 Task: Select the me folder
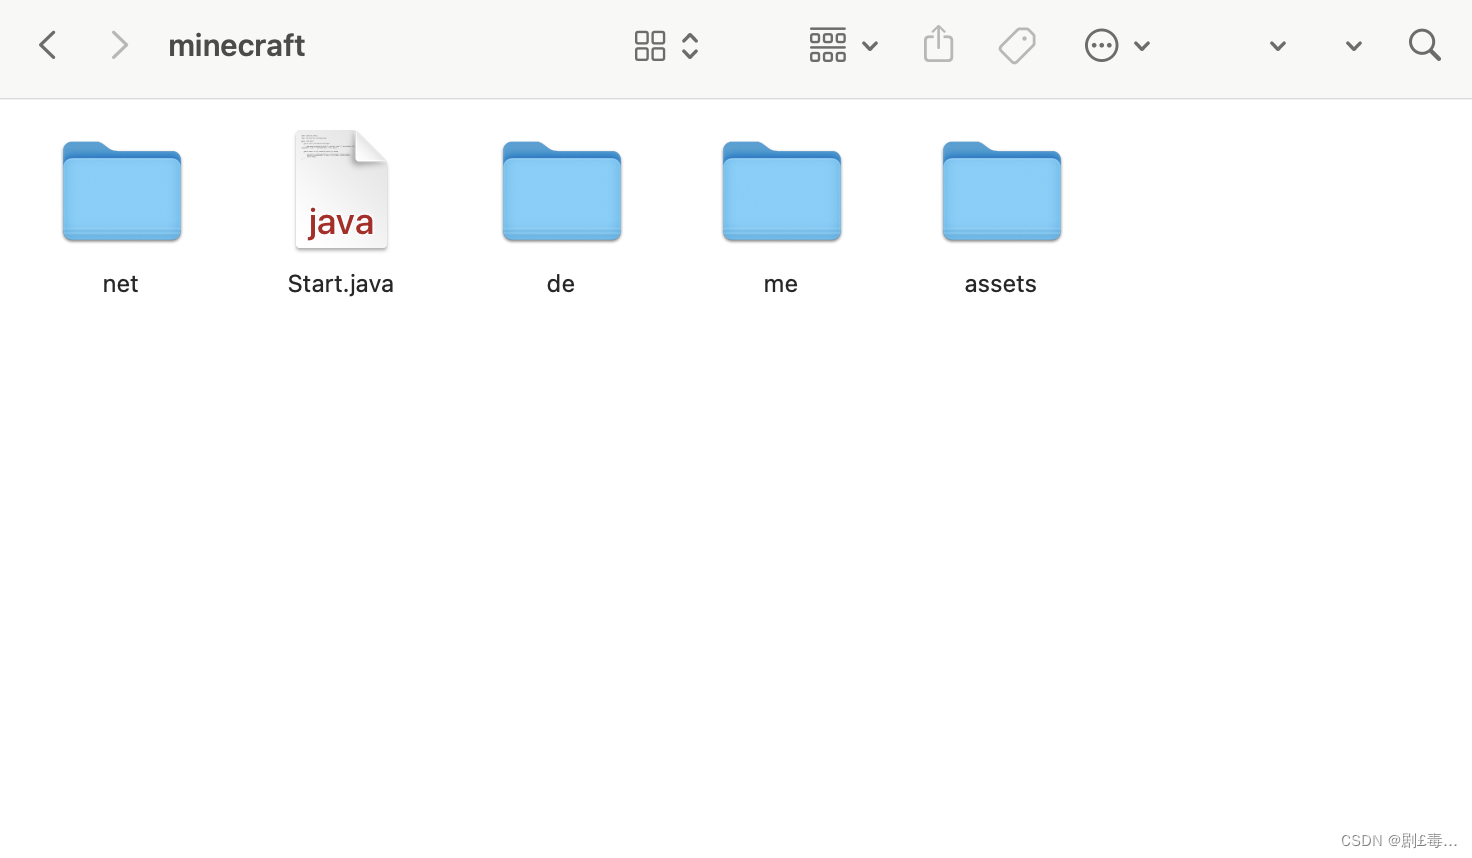pyautogui.click(x=781, y=192)
